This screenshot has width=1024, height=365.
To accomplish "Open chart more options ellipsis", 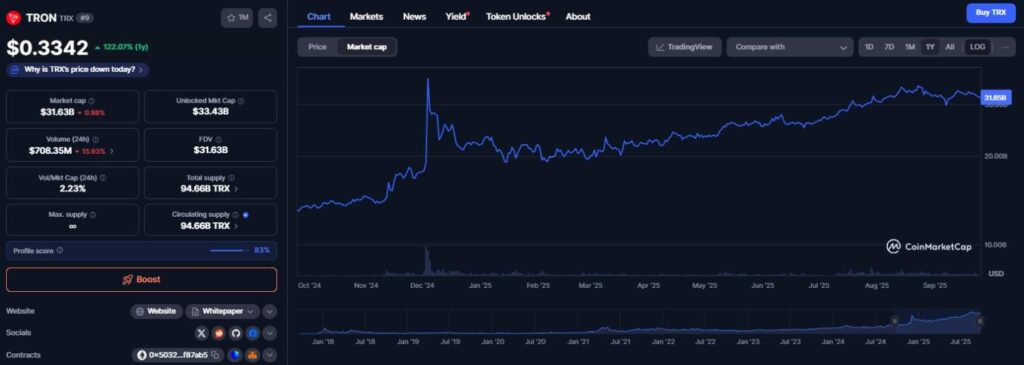I will (x=1004, y=47).
